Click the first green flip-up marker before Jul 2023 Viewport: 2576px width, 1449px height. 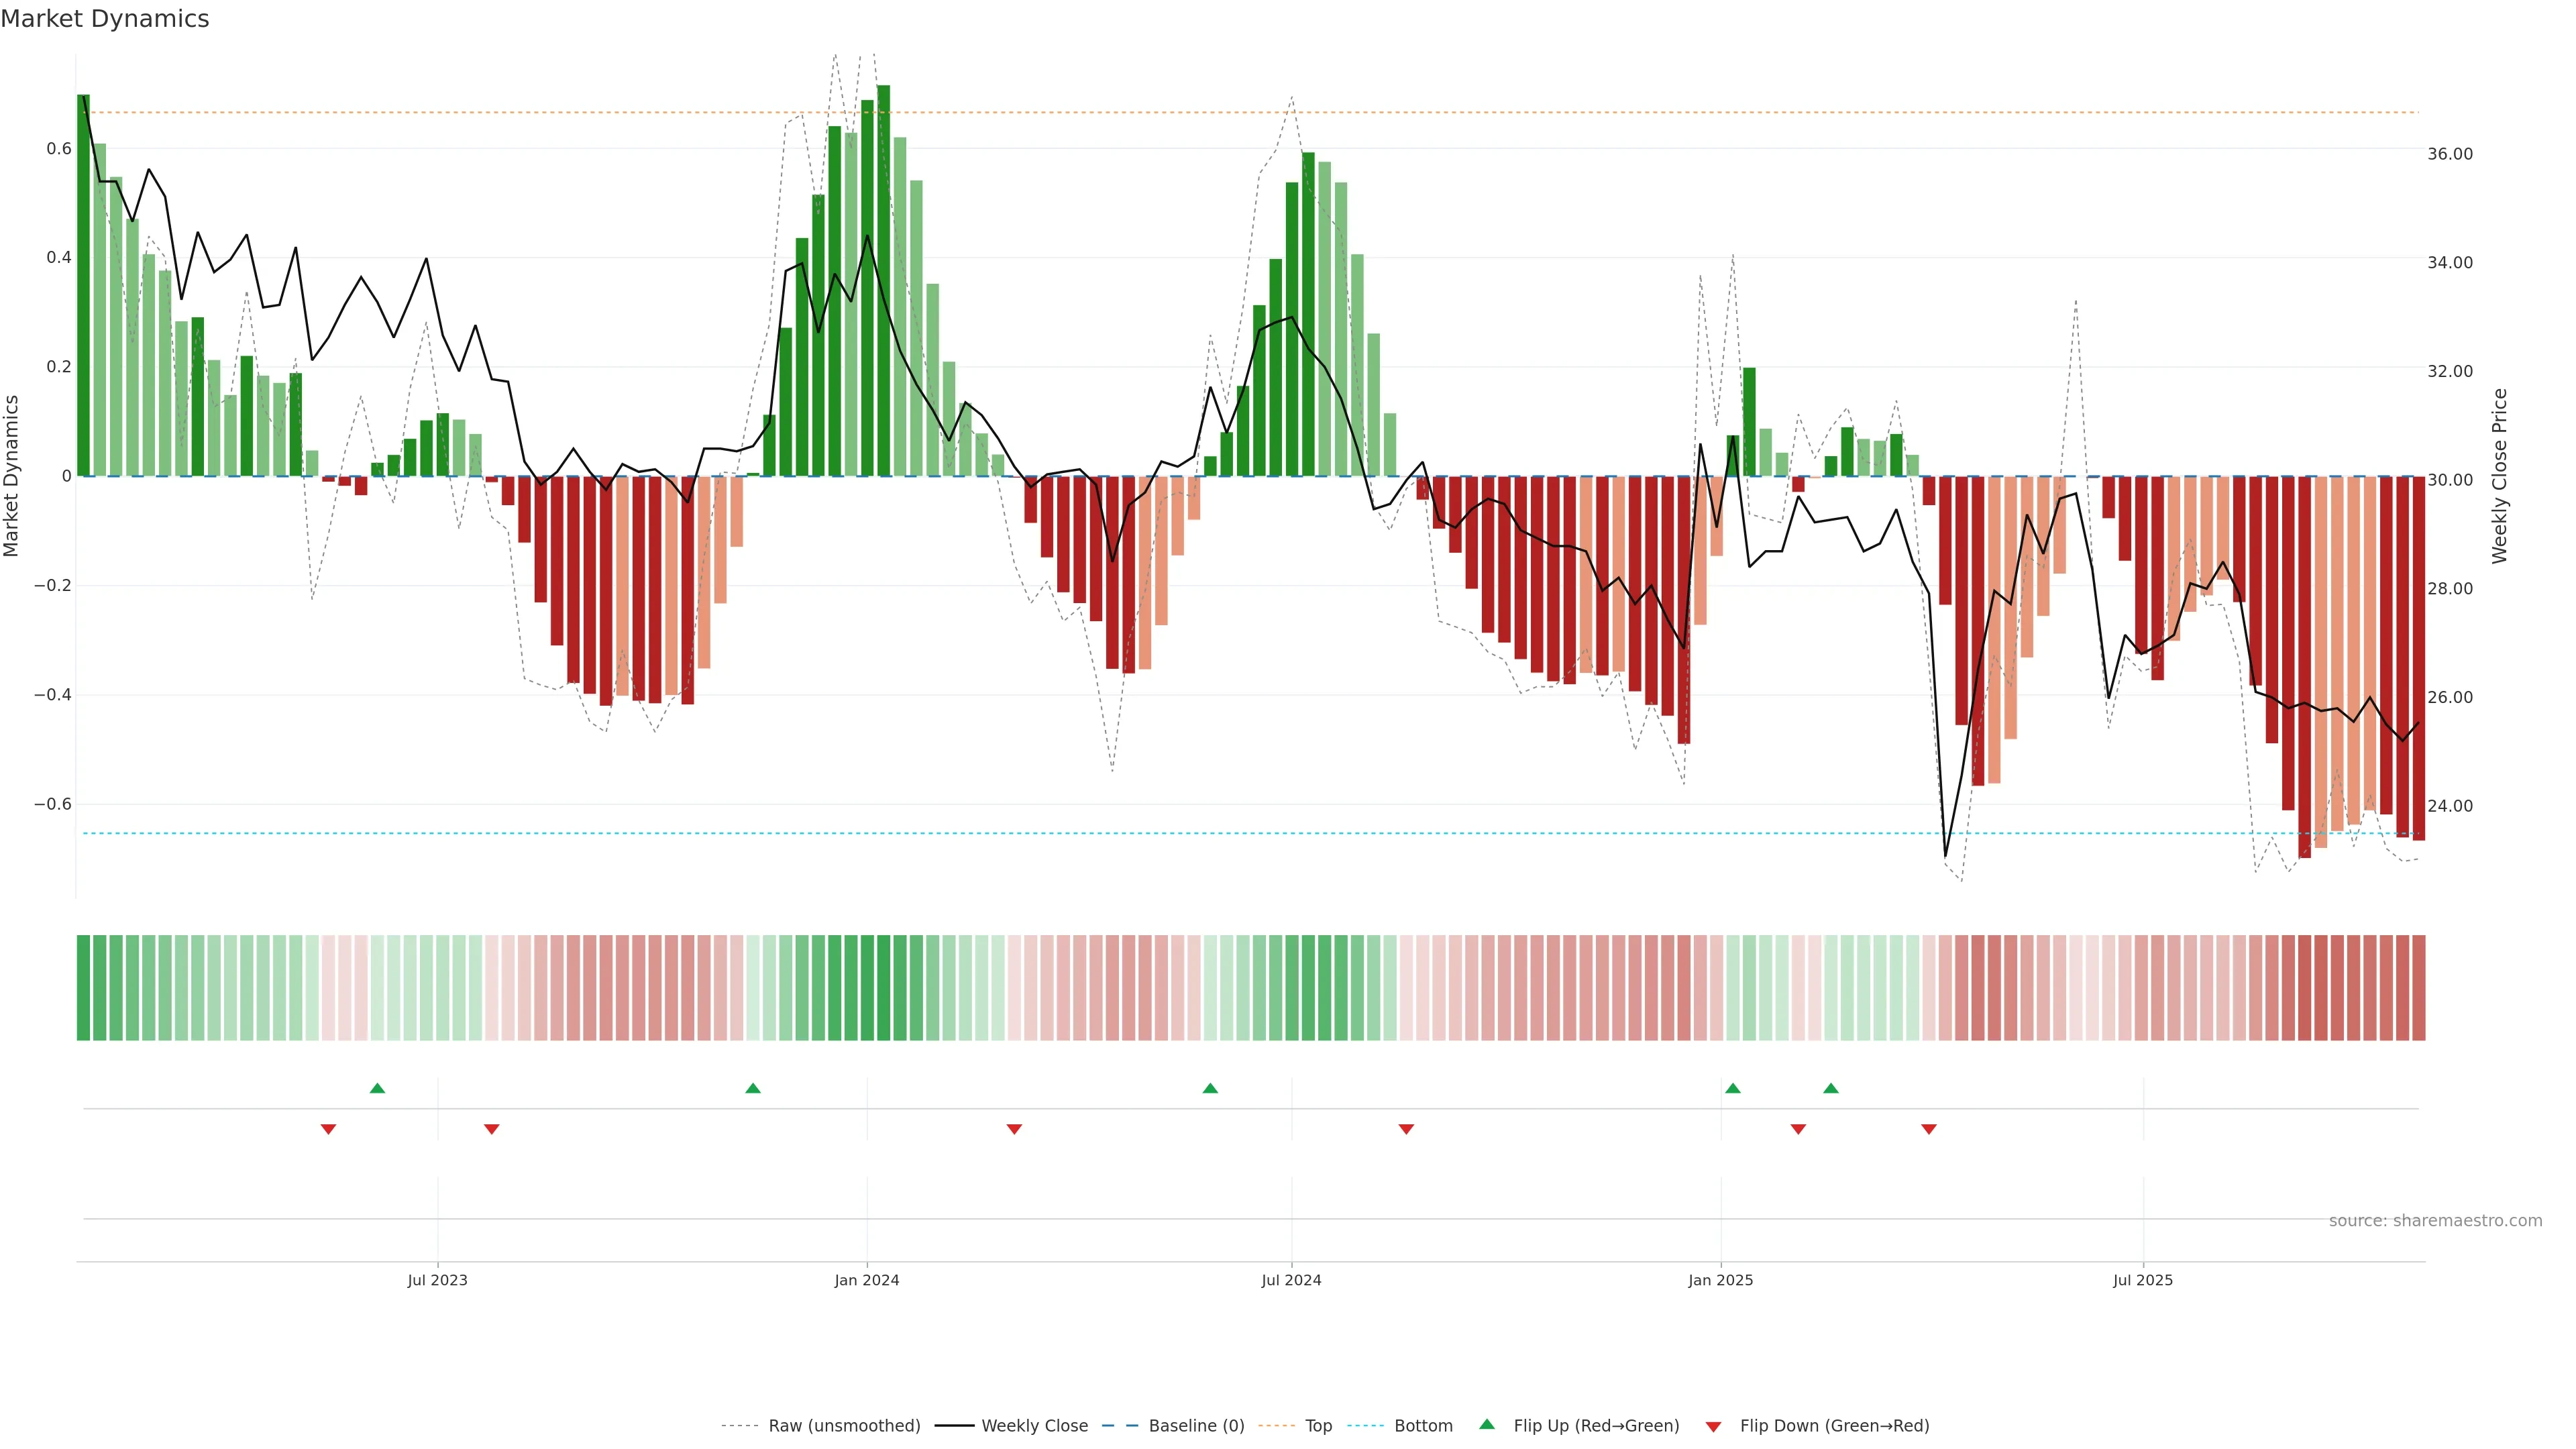(377, 1088)
